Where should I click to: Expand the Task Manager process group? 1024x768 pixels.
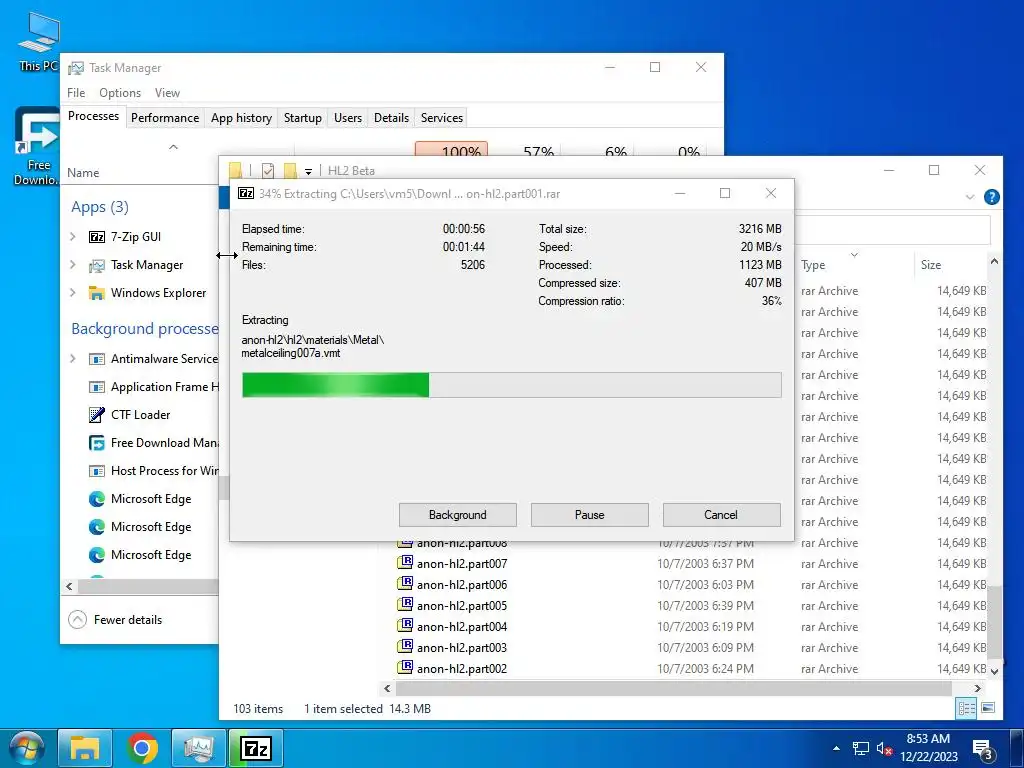73,265
